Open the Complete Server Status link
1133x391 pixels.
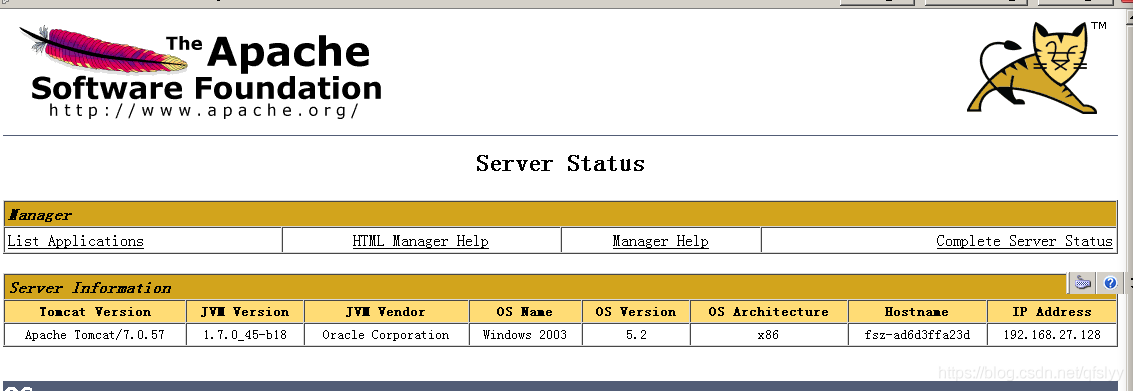1024,241
